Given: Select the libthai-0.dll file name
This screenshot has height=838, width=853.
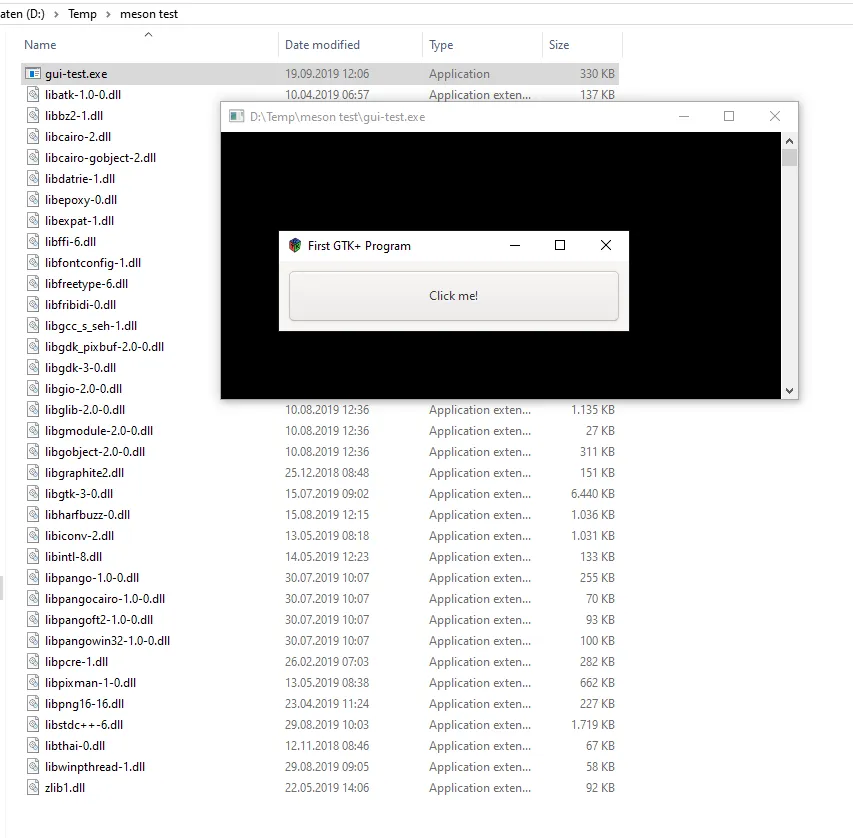Looking at the screenshot, I should (x=75, y=746).
